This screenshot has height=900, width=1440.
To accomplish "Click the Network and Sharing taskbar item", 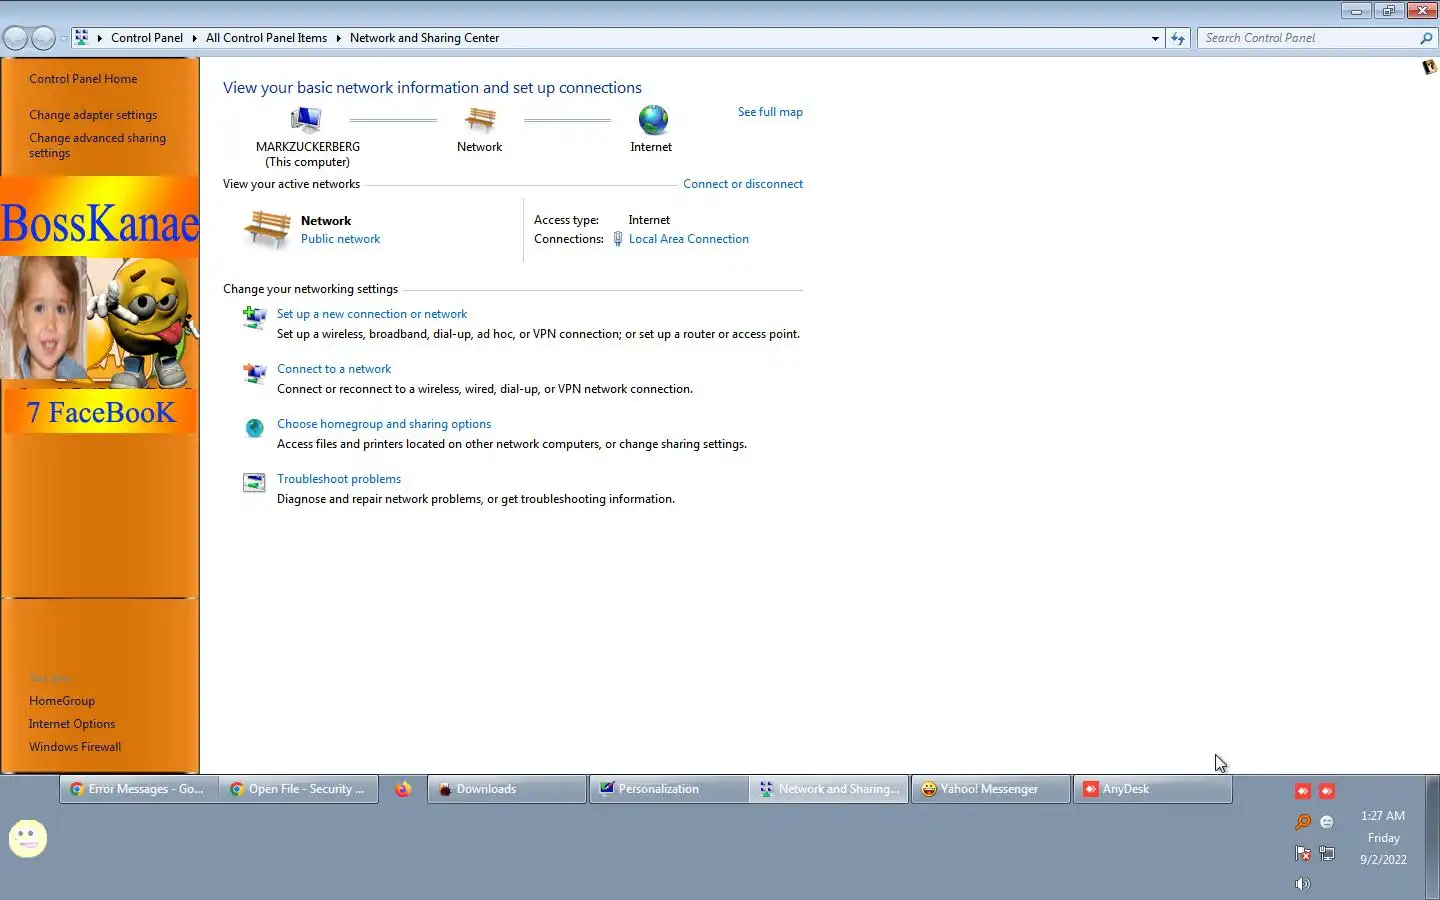I will 830,789.
